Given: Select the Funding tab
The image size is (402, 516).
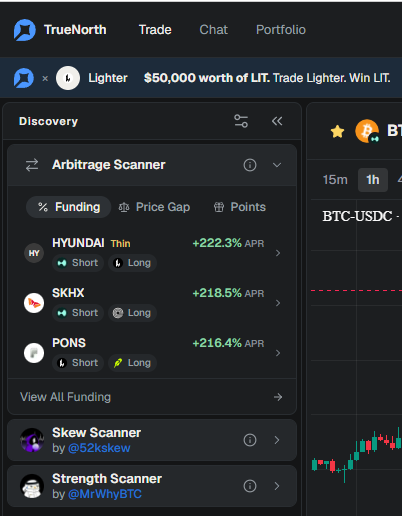Looking at the screenshot, I should click(69, 207).
